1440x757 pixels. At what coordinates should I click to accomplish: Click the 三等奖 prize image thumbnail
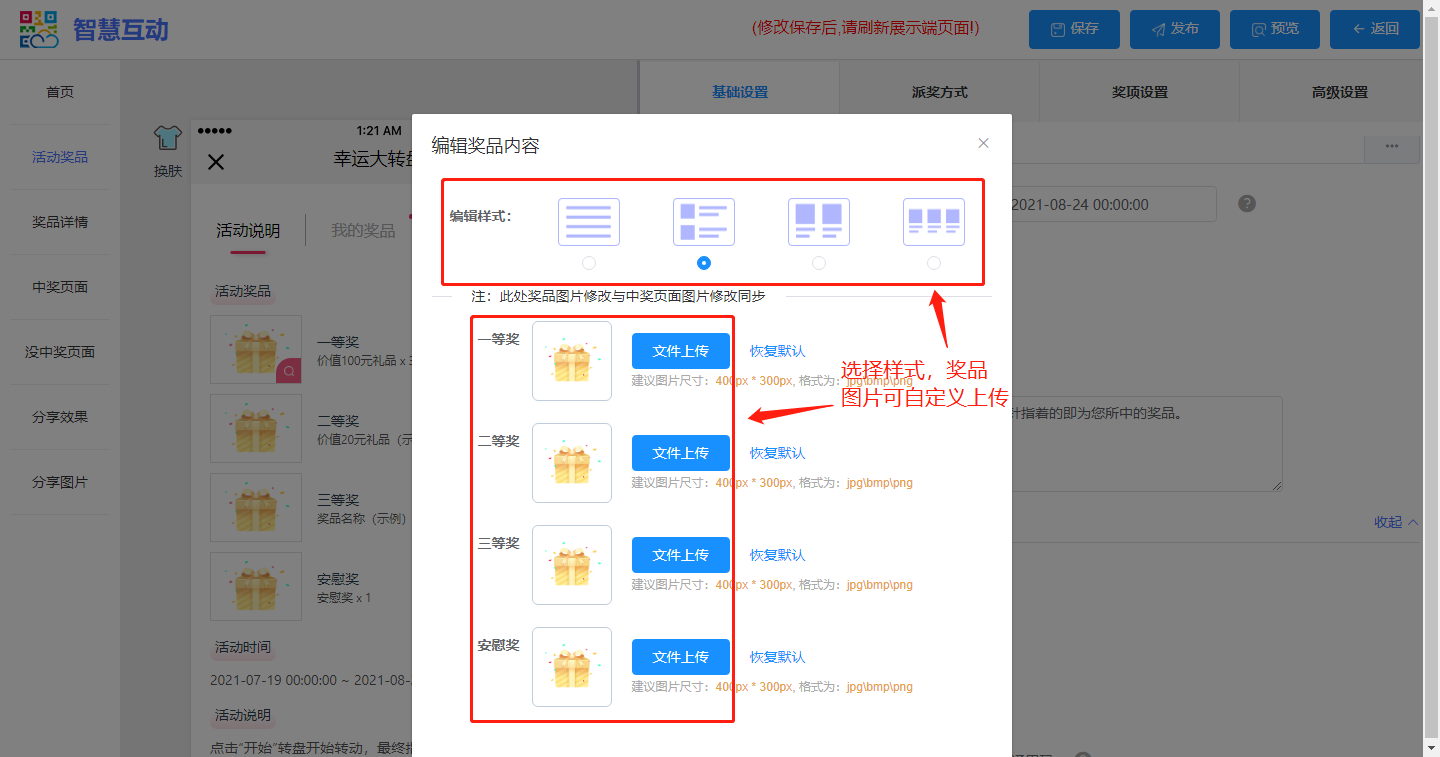(x=572, y=565)
